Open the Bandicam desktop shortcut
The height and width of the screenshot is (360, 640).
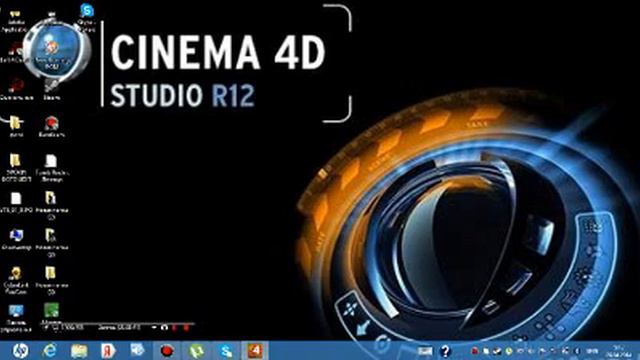pyautogui.click(x=51, y=123)
